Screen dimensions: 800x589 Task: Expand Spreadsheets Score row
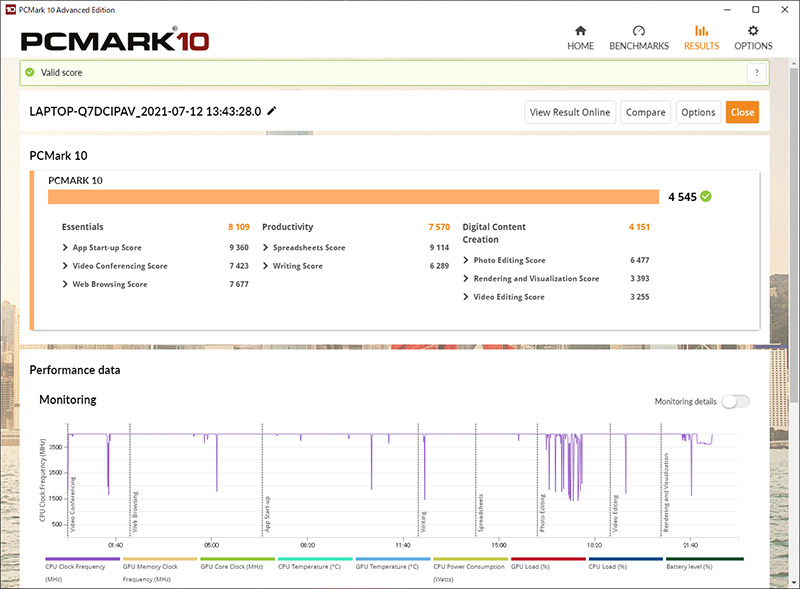click(x=266, y=247)
